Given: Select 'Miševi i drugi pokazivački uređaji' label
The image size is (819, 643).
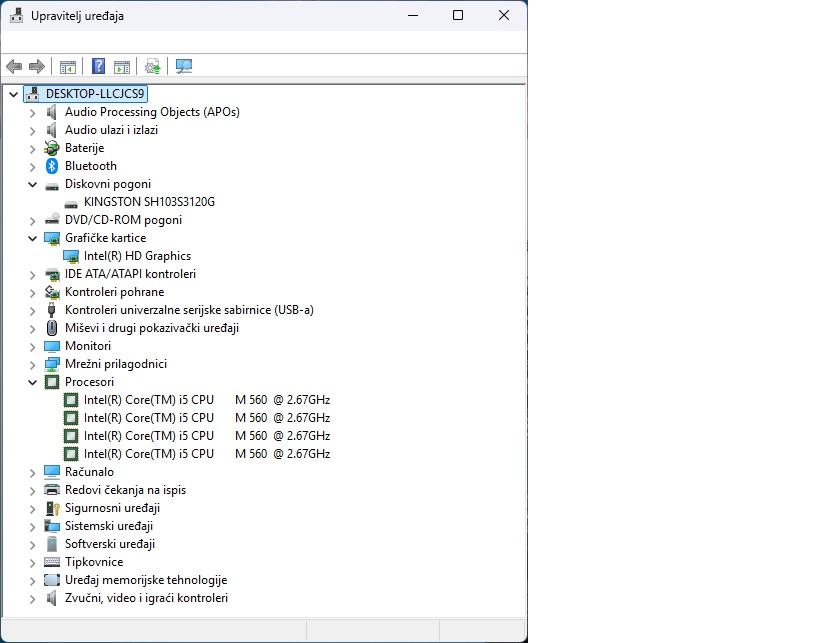Looking at the screenshot, I should [152, 328].
